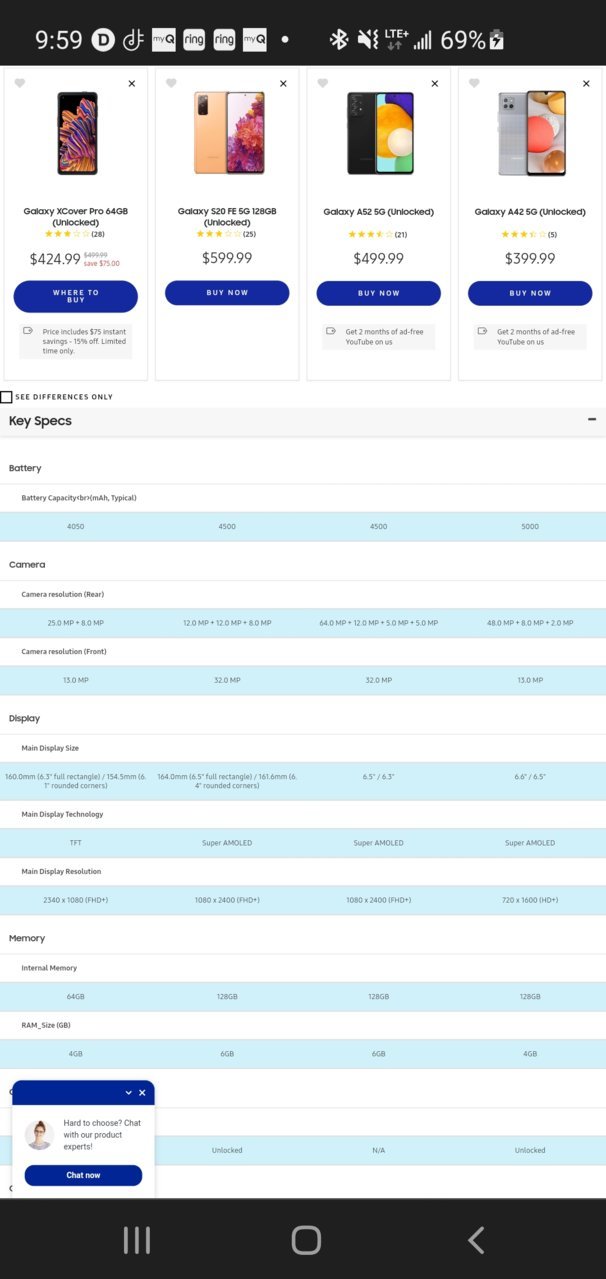Tap A52 5G YouTube offer tag icon

click(x=331, y=331)
